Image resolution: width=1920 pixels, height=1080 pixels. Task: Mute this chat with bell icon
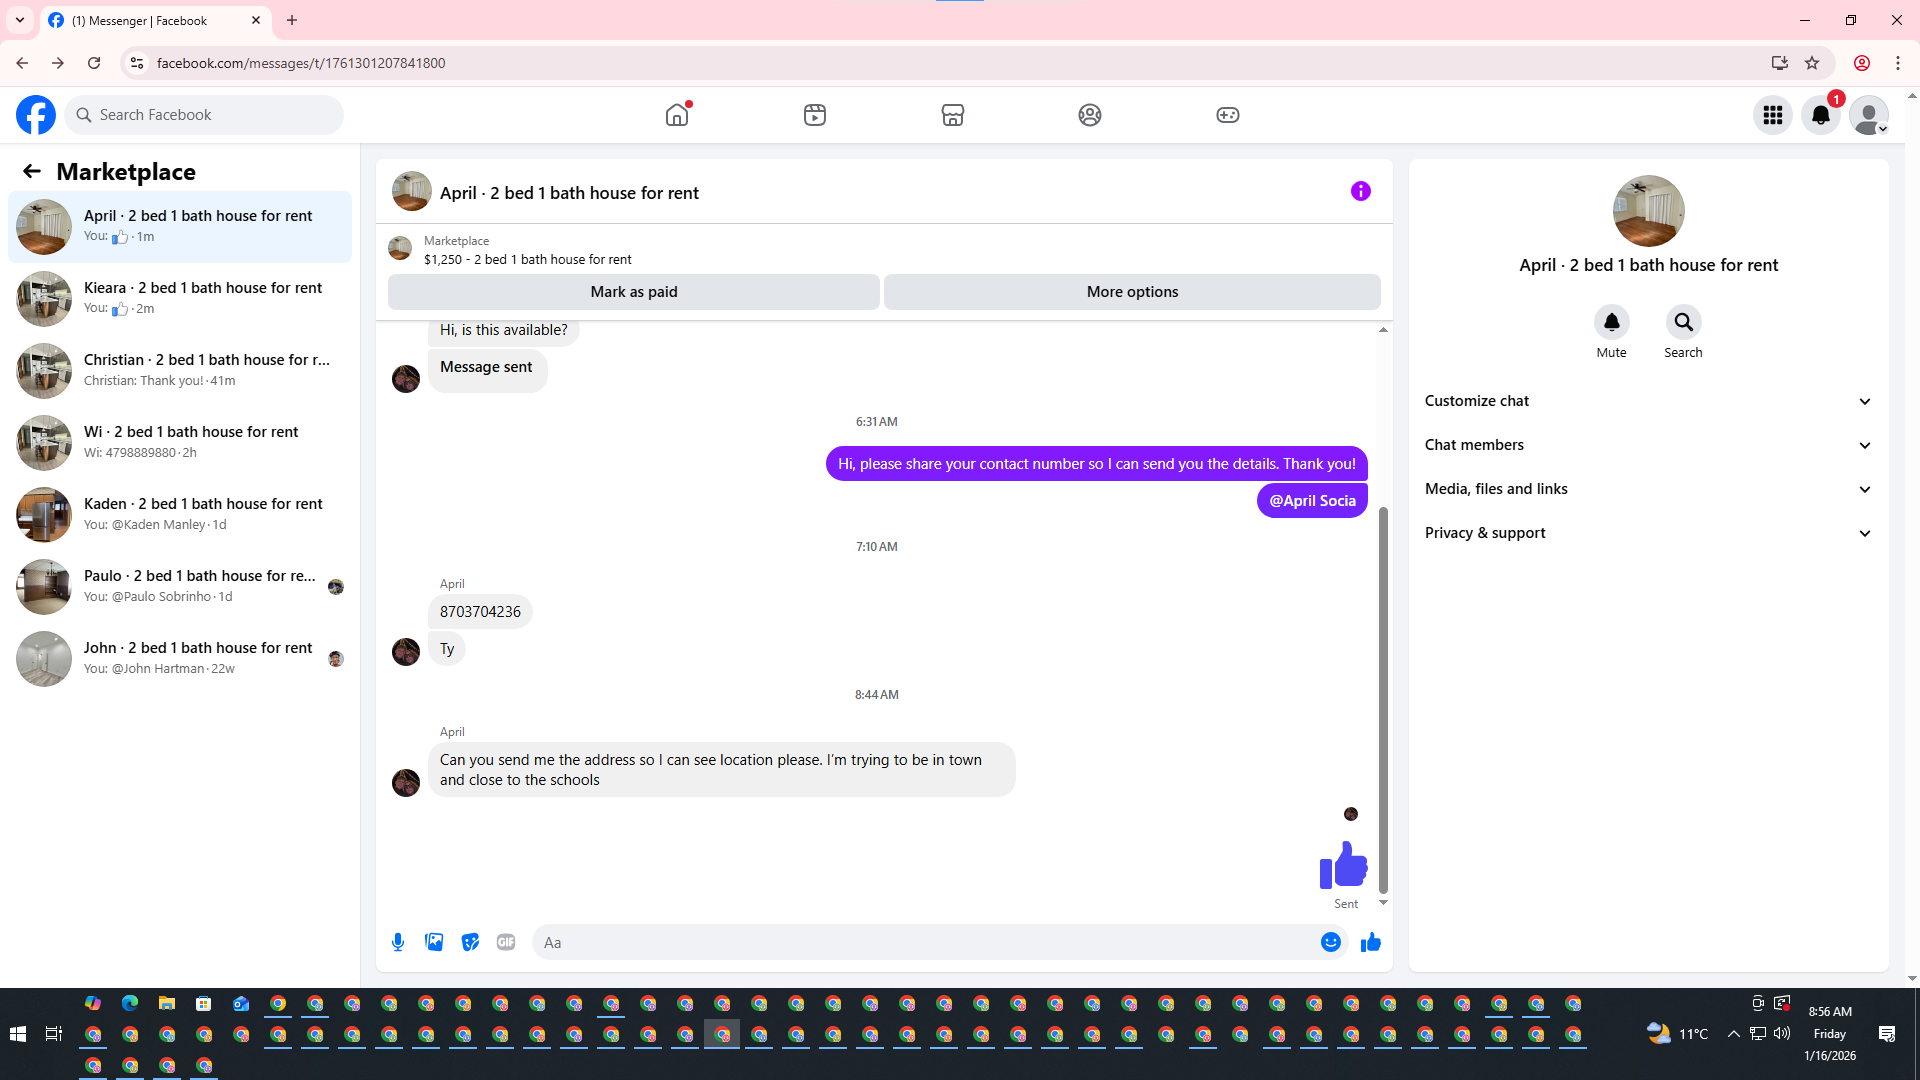point(1611,322)
